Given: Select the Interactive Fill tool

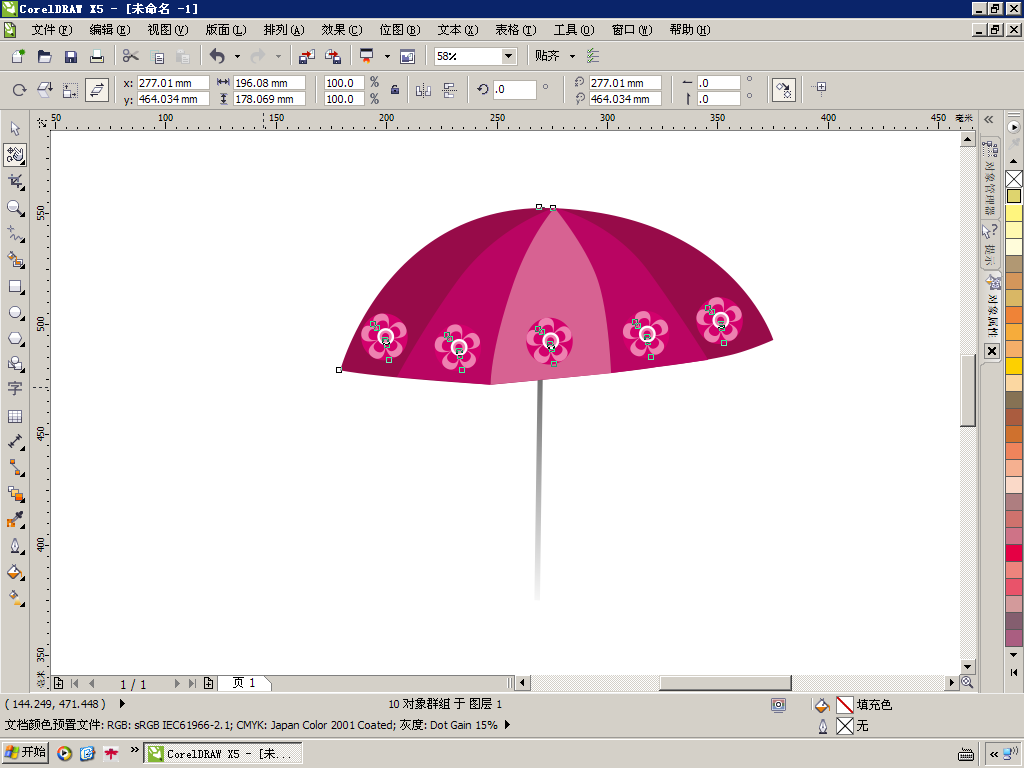Looking at the screenshot, I should [x=15, y=598].
